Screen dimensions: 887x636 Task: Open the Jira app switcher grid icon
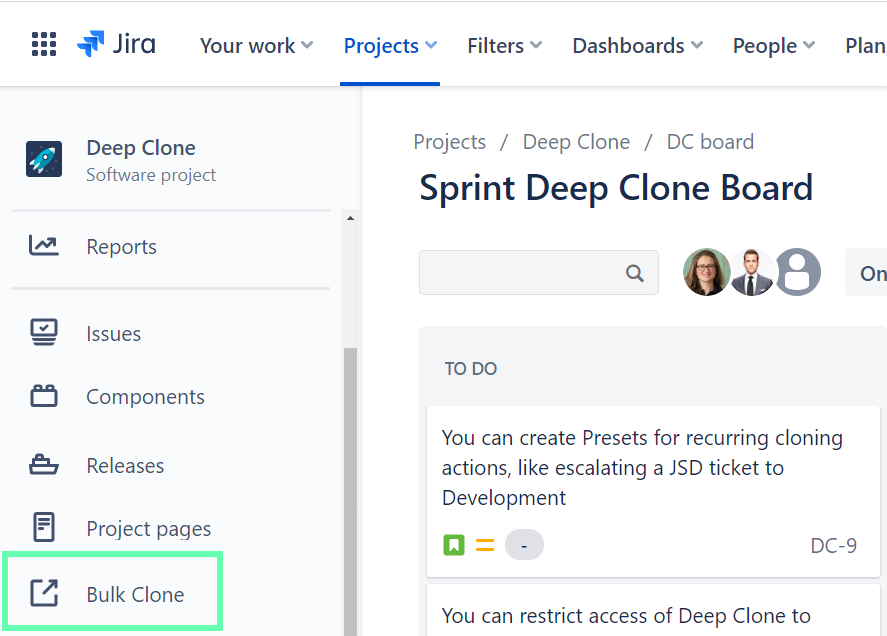(x=43, y=43)
